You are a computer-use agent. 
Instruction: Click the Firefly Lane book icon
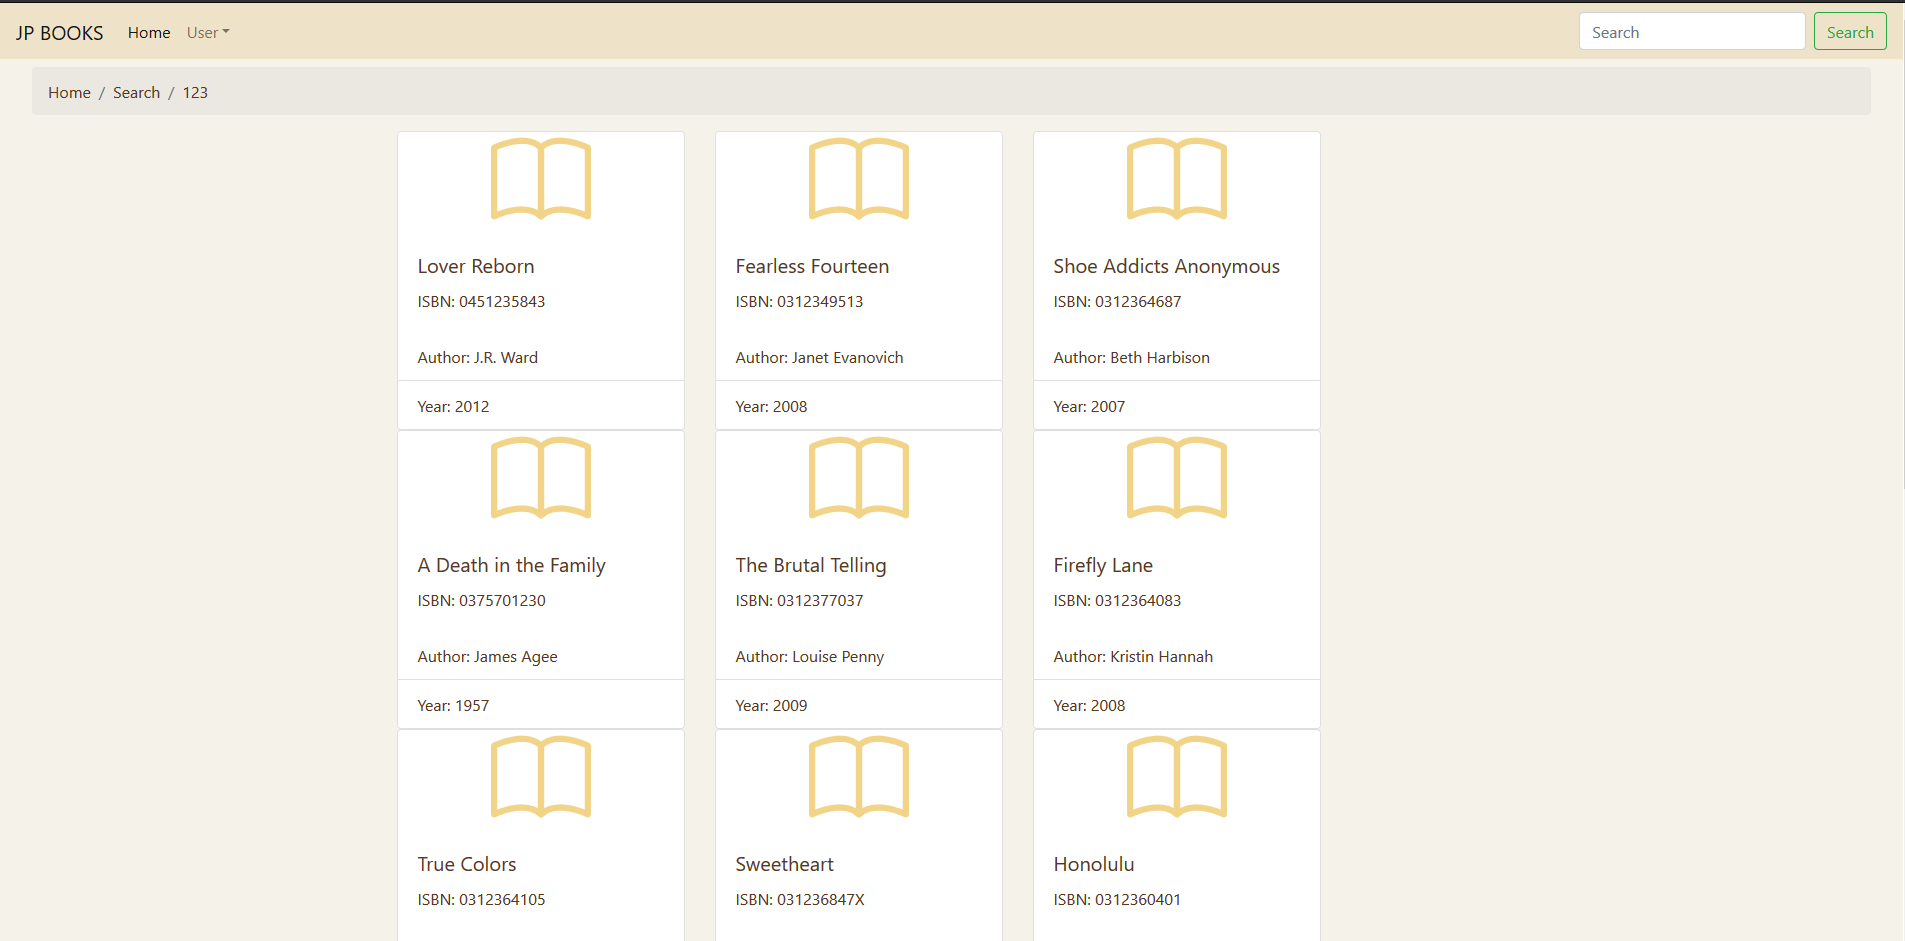coord(1177,478)
